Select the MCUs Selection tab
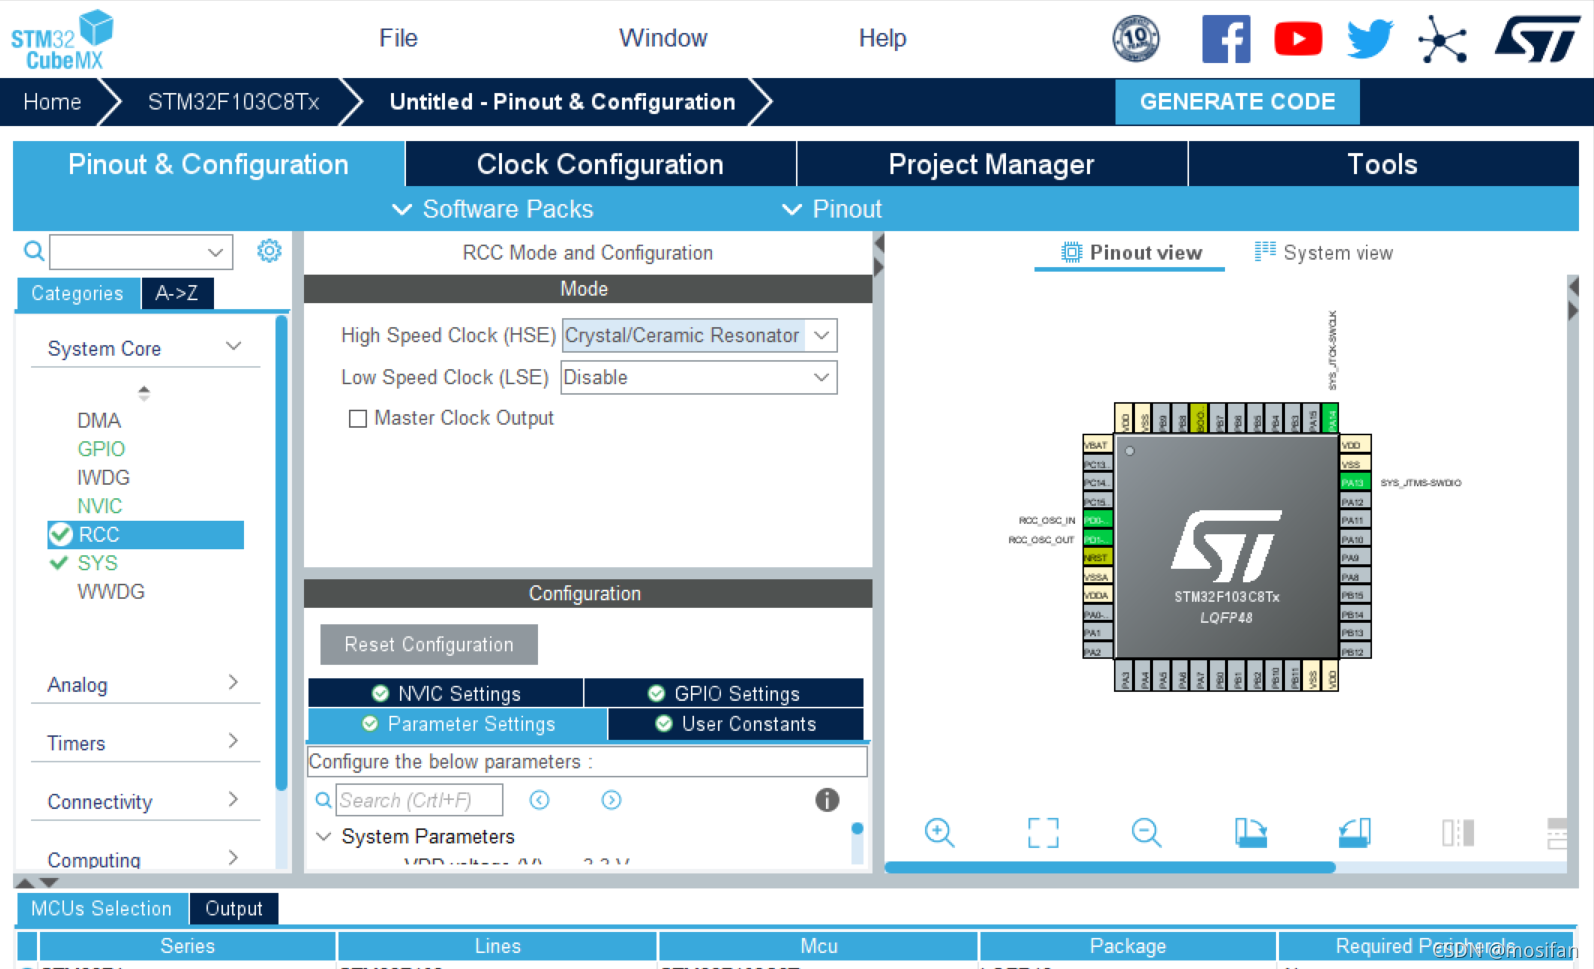The image size is (1594, 969). point(101,908)
